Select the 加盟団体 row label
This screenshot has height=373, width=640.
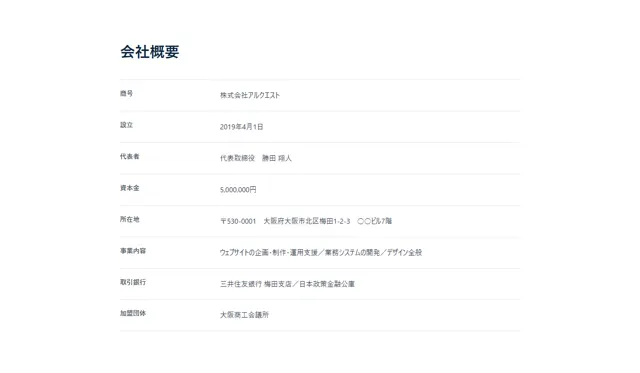click(133, 313)
